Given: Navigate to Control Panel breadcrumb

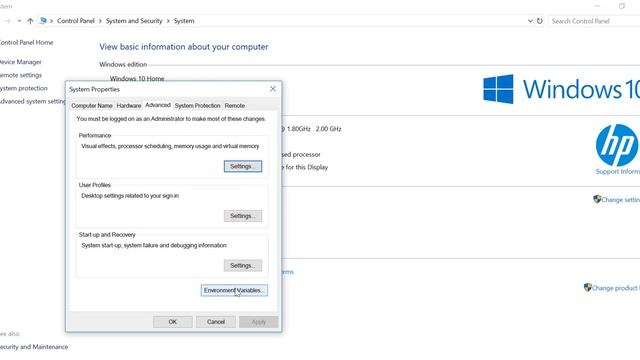Looking at the screenshot, I should coord(76,21).
